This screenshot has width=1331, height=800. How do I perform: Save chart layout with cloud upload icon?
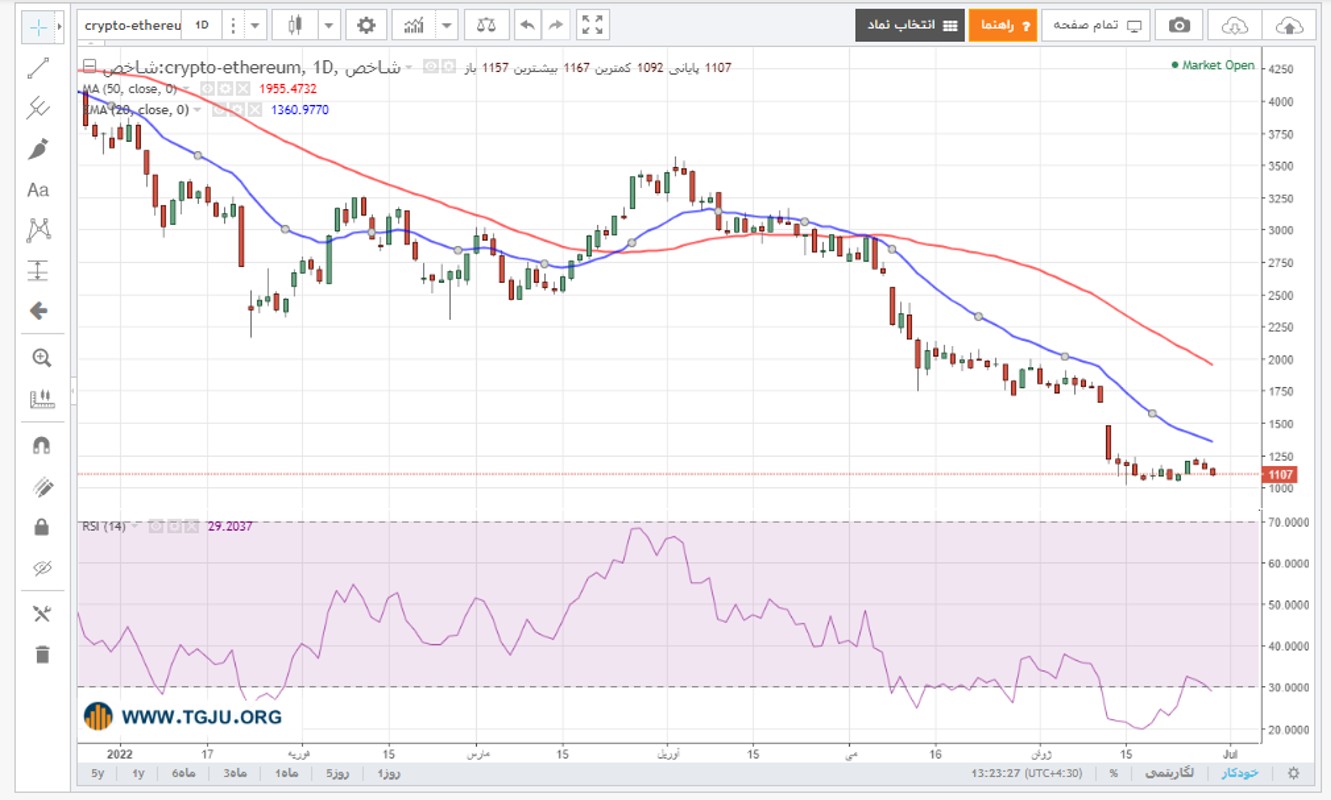pyautogui.click(x=1290, y=25)
